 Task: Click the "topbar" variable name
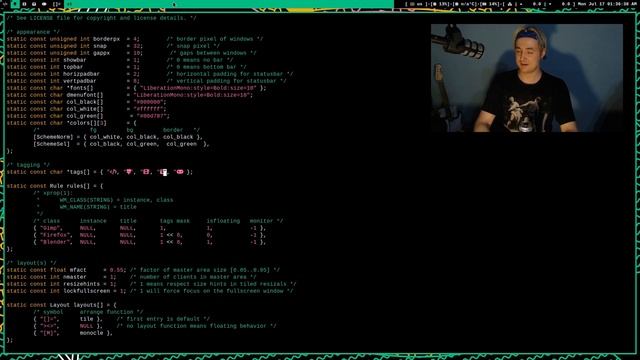point(73,67)
